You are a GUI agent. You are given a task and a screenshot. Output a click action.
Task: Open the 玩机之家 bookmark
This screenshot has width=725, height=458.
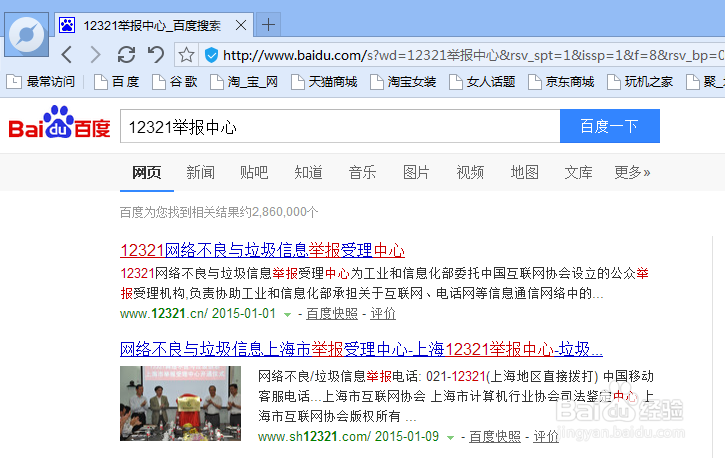640,82
